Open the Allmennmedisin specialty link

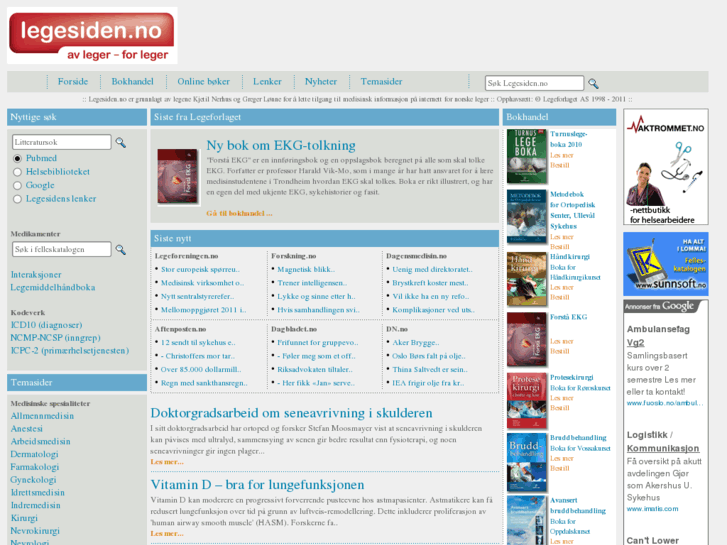click(42, 416)
